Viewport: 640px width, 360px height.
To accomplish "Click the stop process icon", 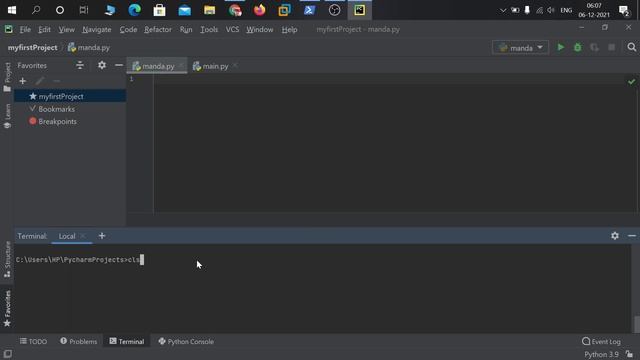I will (611, 47).
